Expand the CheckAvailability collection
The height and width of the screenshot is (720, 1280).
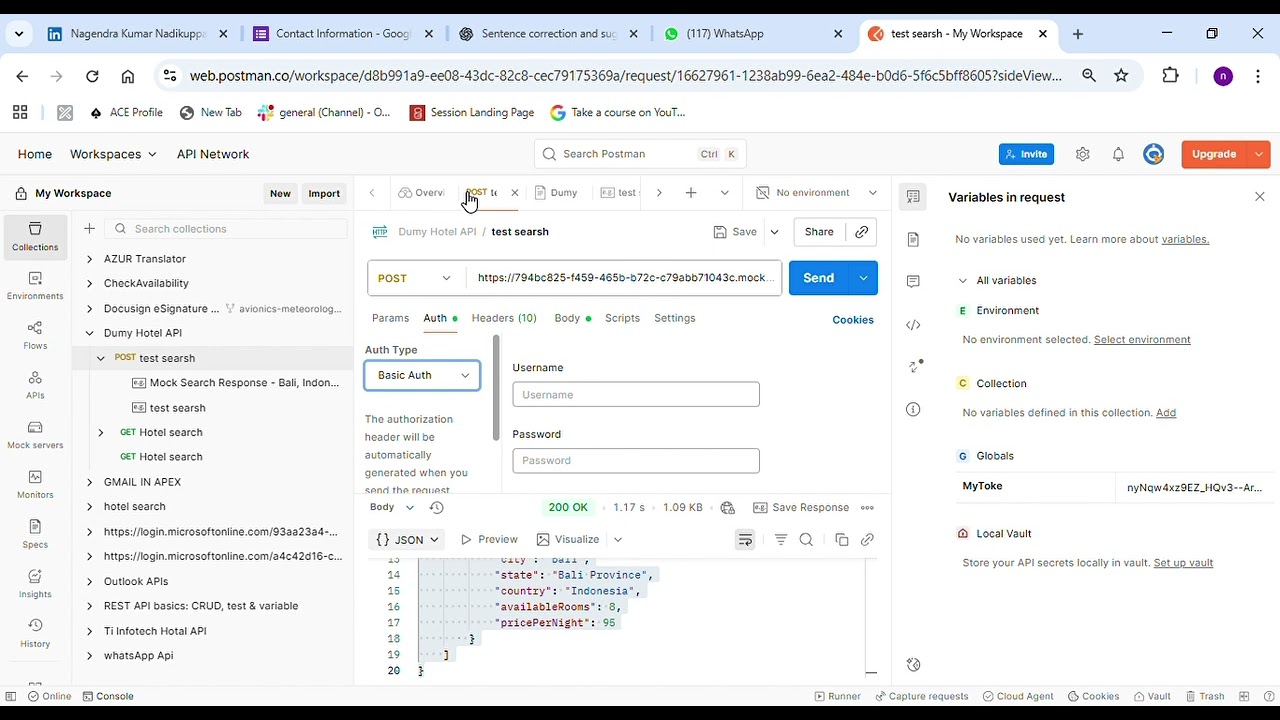(x=89, y=284)
